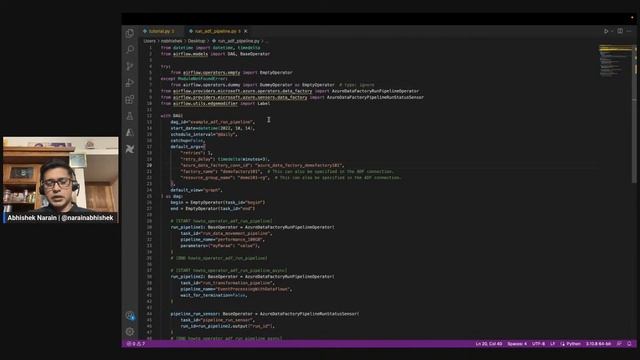Show errors and warnings in status bar

[x=136, y=344]
